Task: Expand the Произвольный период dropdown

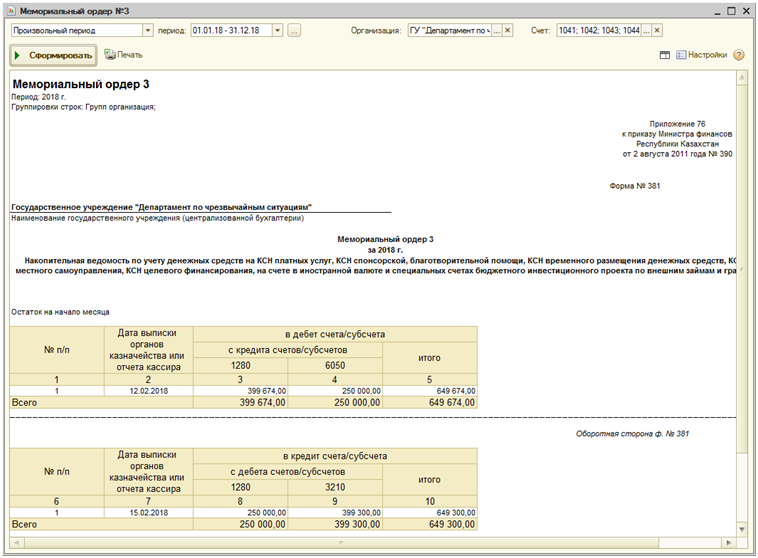Action: click(148, 31)
